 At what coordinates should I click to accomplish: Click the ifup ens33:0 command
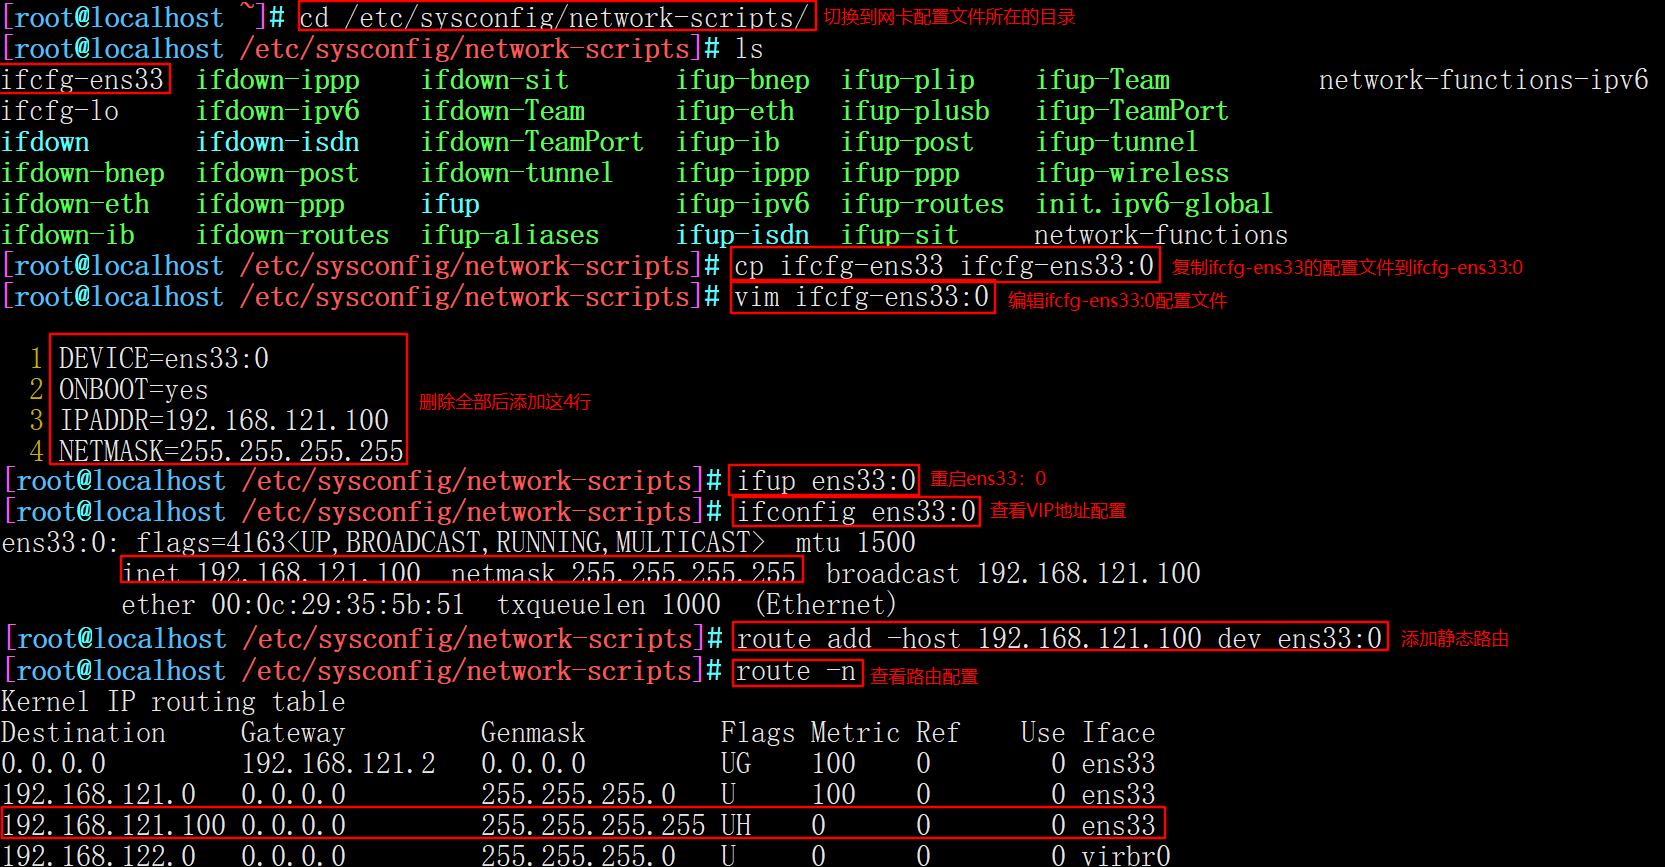coord(826,481)
